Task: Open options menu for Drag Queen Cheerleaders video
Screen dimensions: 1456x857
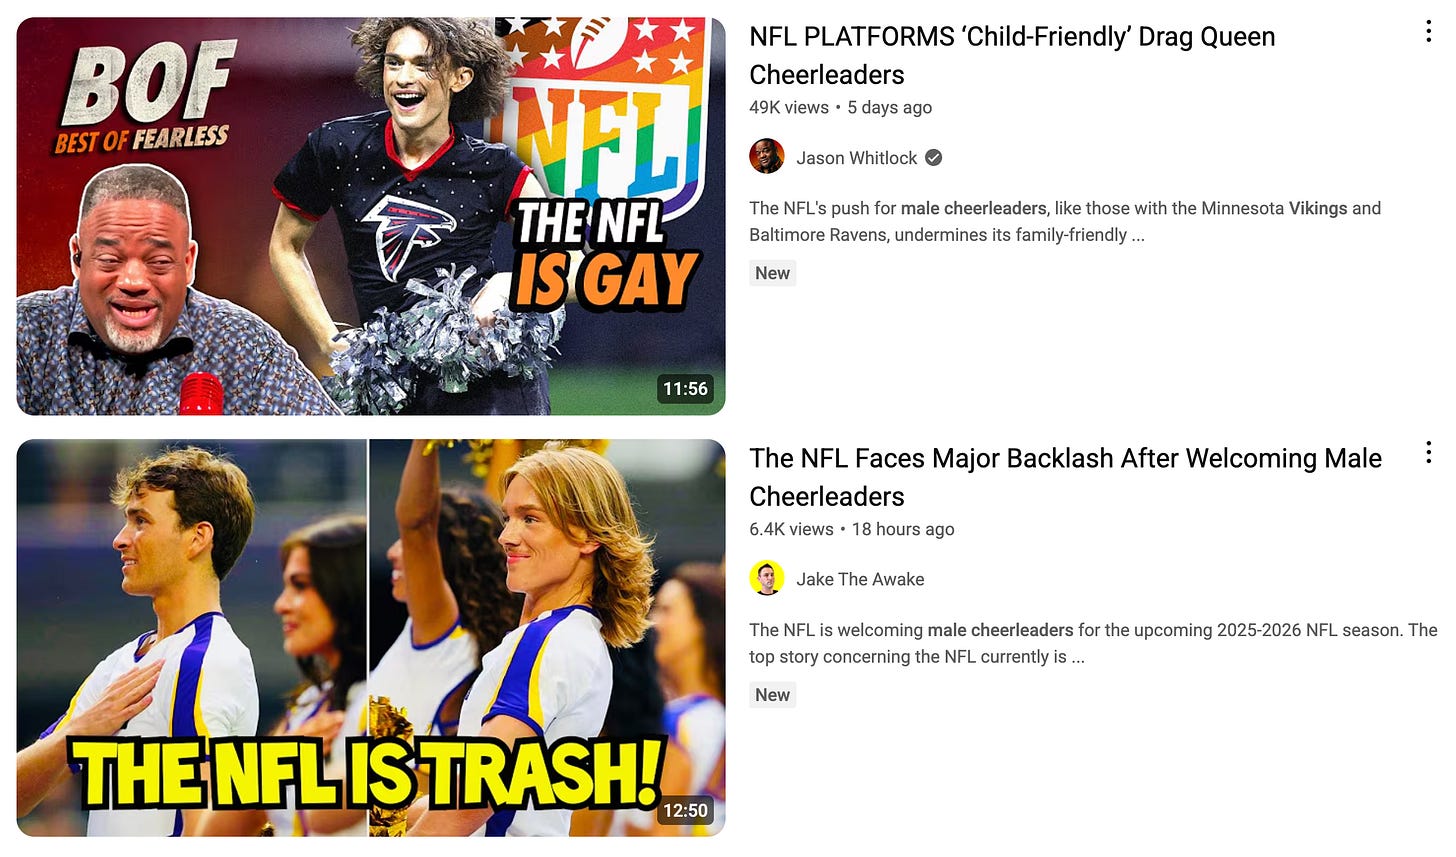Action: (x=1428, y=32)
